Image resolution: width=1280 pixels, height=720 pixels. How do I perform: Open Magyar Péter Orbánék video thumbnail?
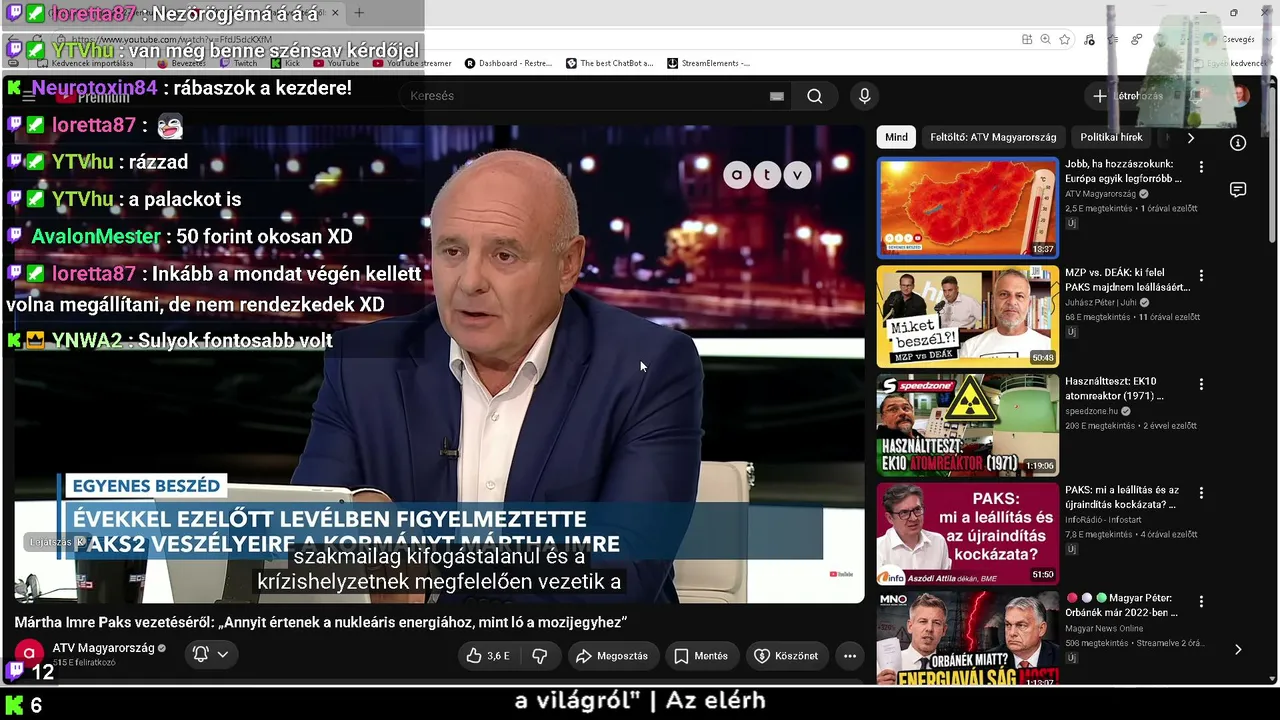[x=968, y=638]
